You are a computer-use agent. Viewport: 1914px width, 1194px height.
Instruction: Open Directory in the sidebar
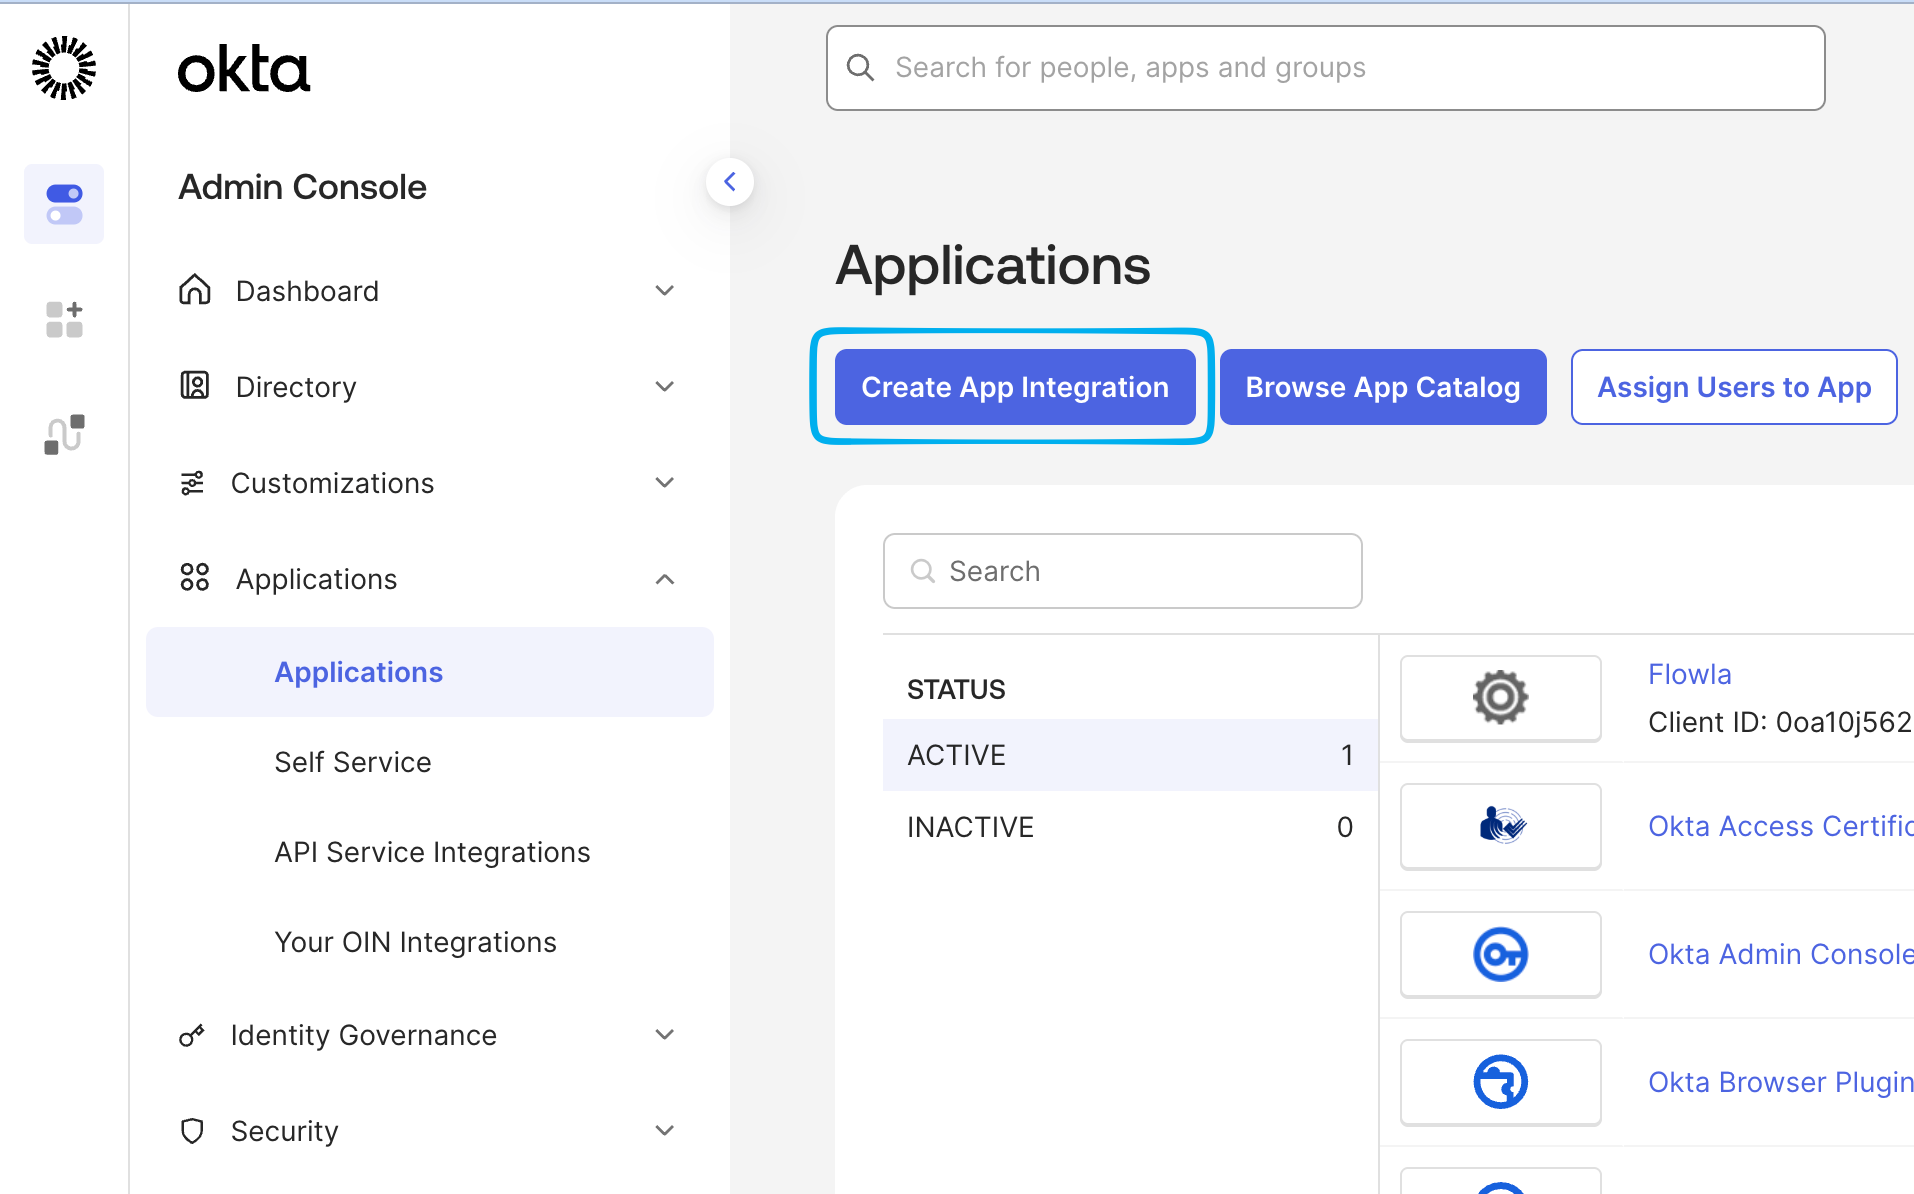(x=296, y=387)
